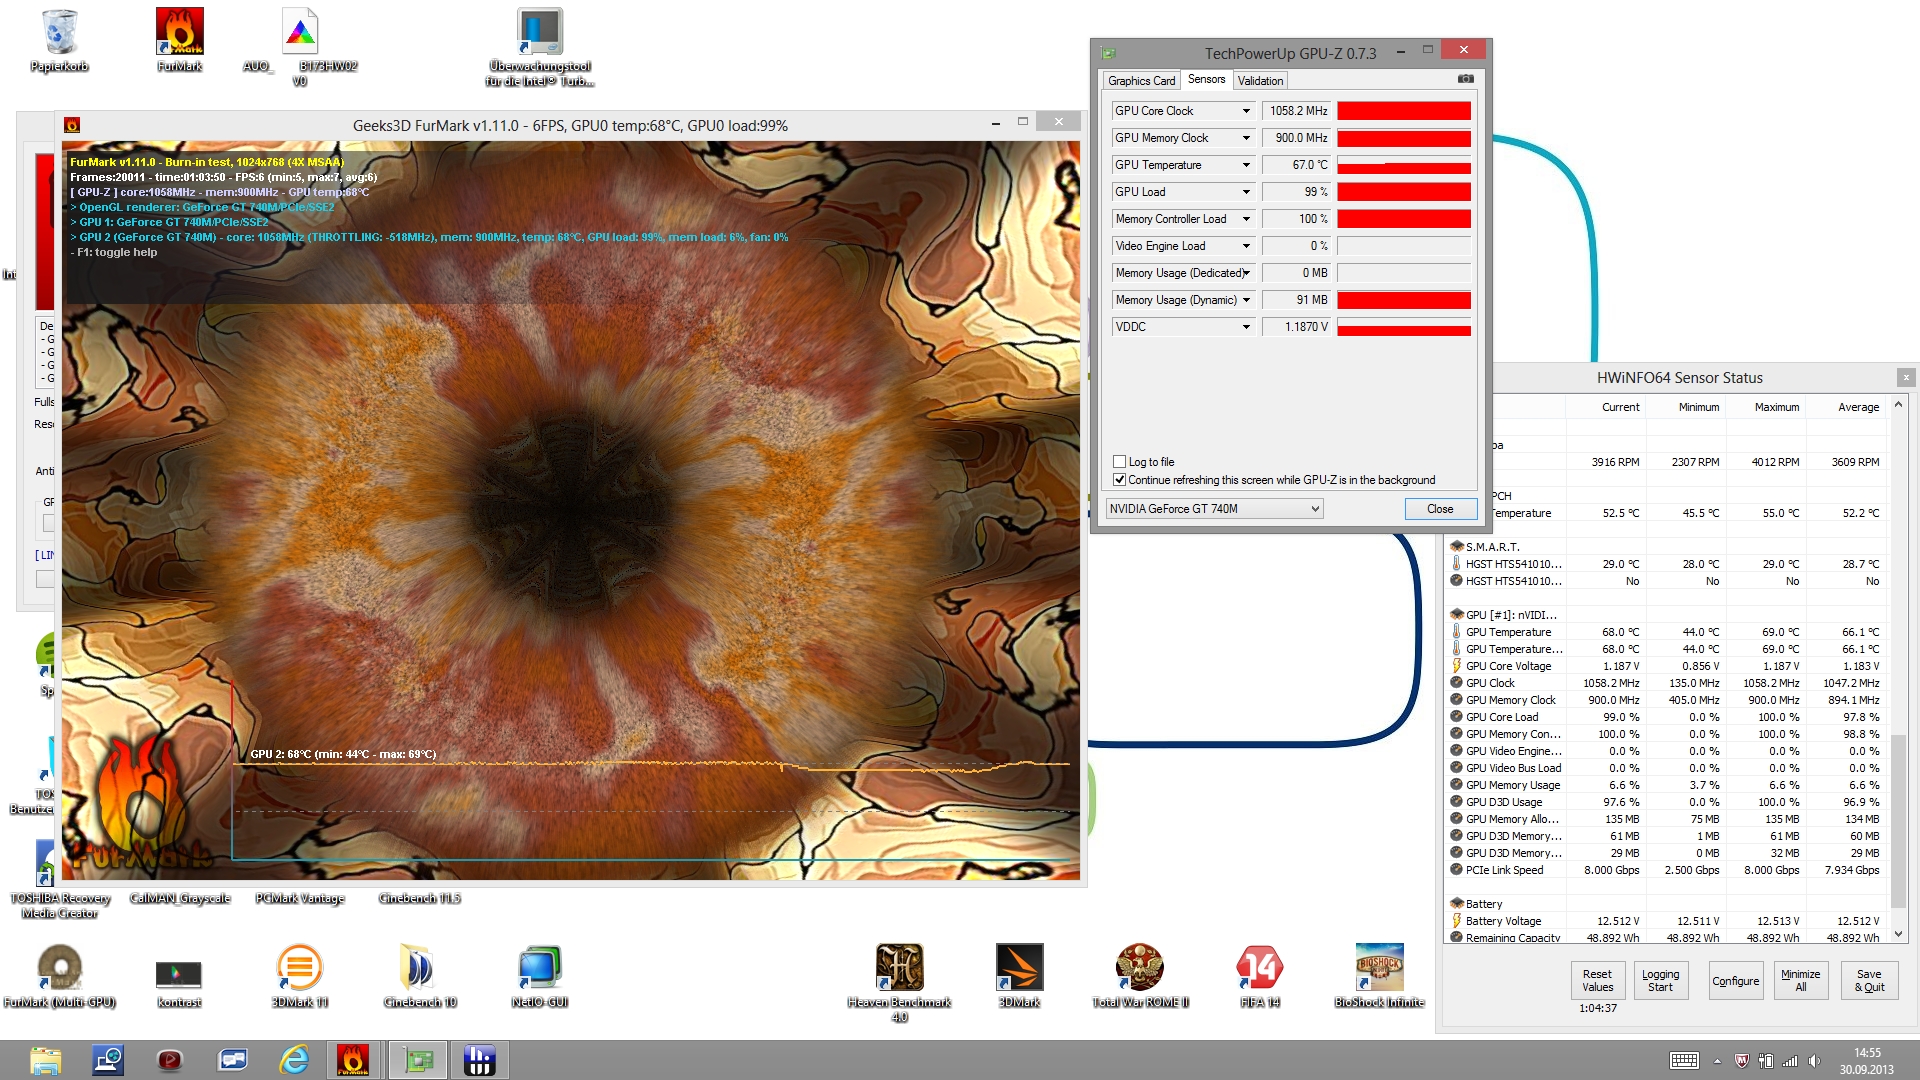Open Memory Usage (Dedicated) dropdown
1920x1080 pixels.
[1246, 273]
